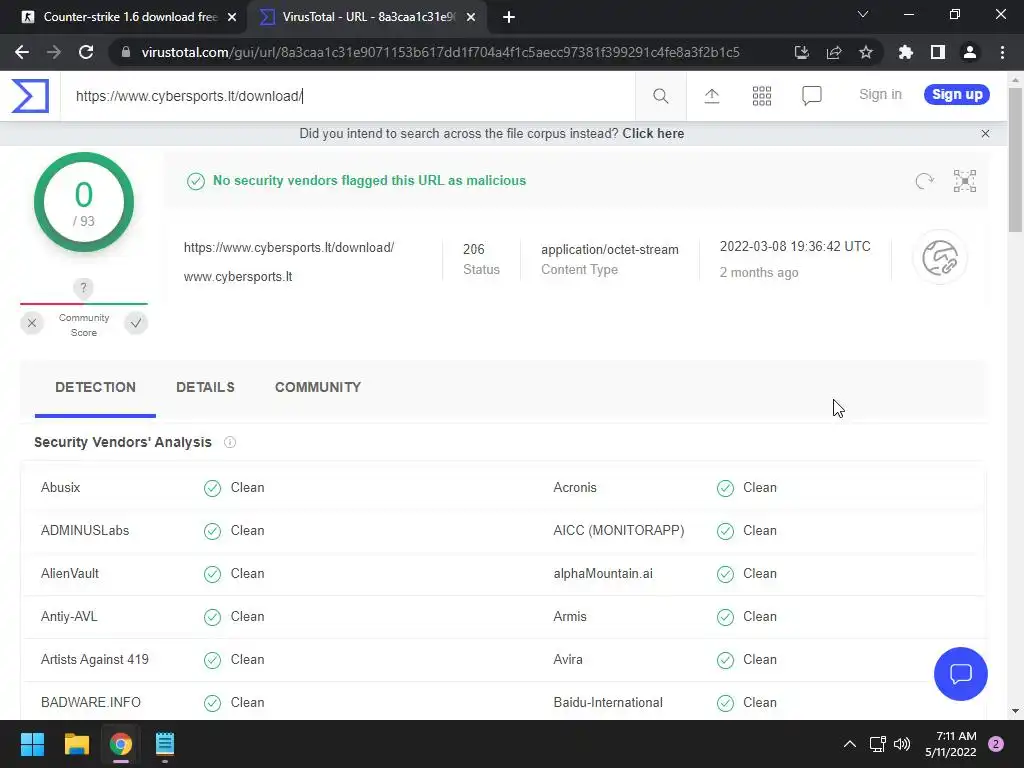The image size is (1024, 768).
Task: Click the ADMINUSLabs vendor name
Action: pos(85,530)
